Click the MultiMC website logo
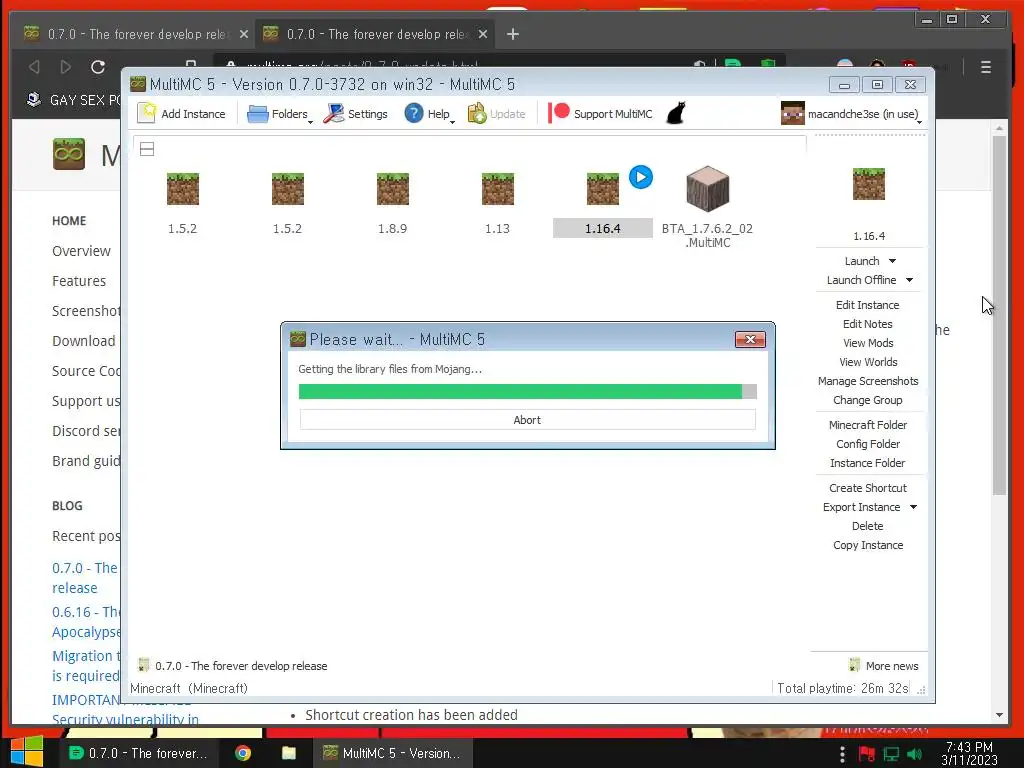Screen dimensions: 1024x768 coord(69,154)
